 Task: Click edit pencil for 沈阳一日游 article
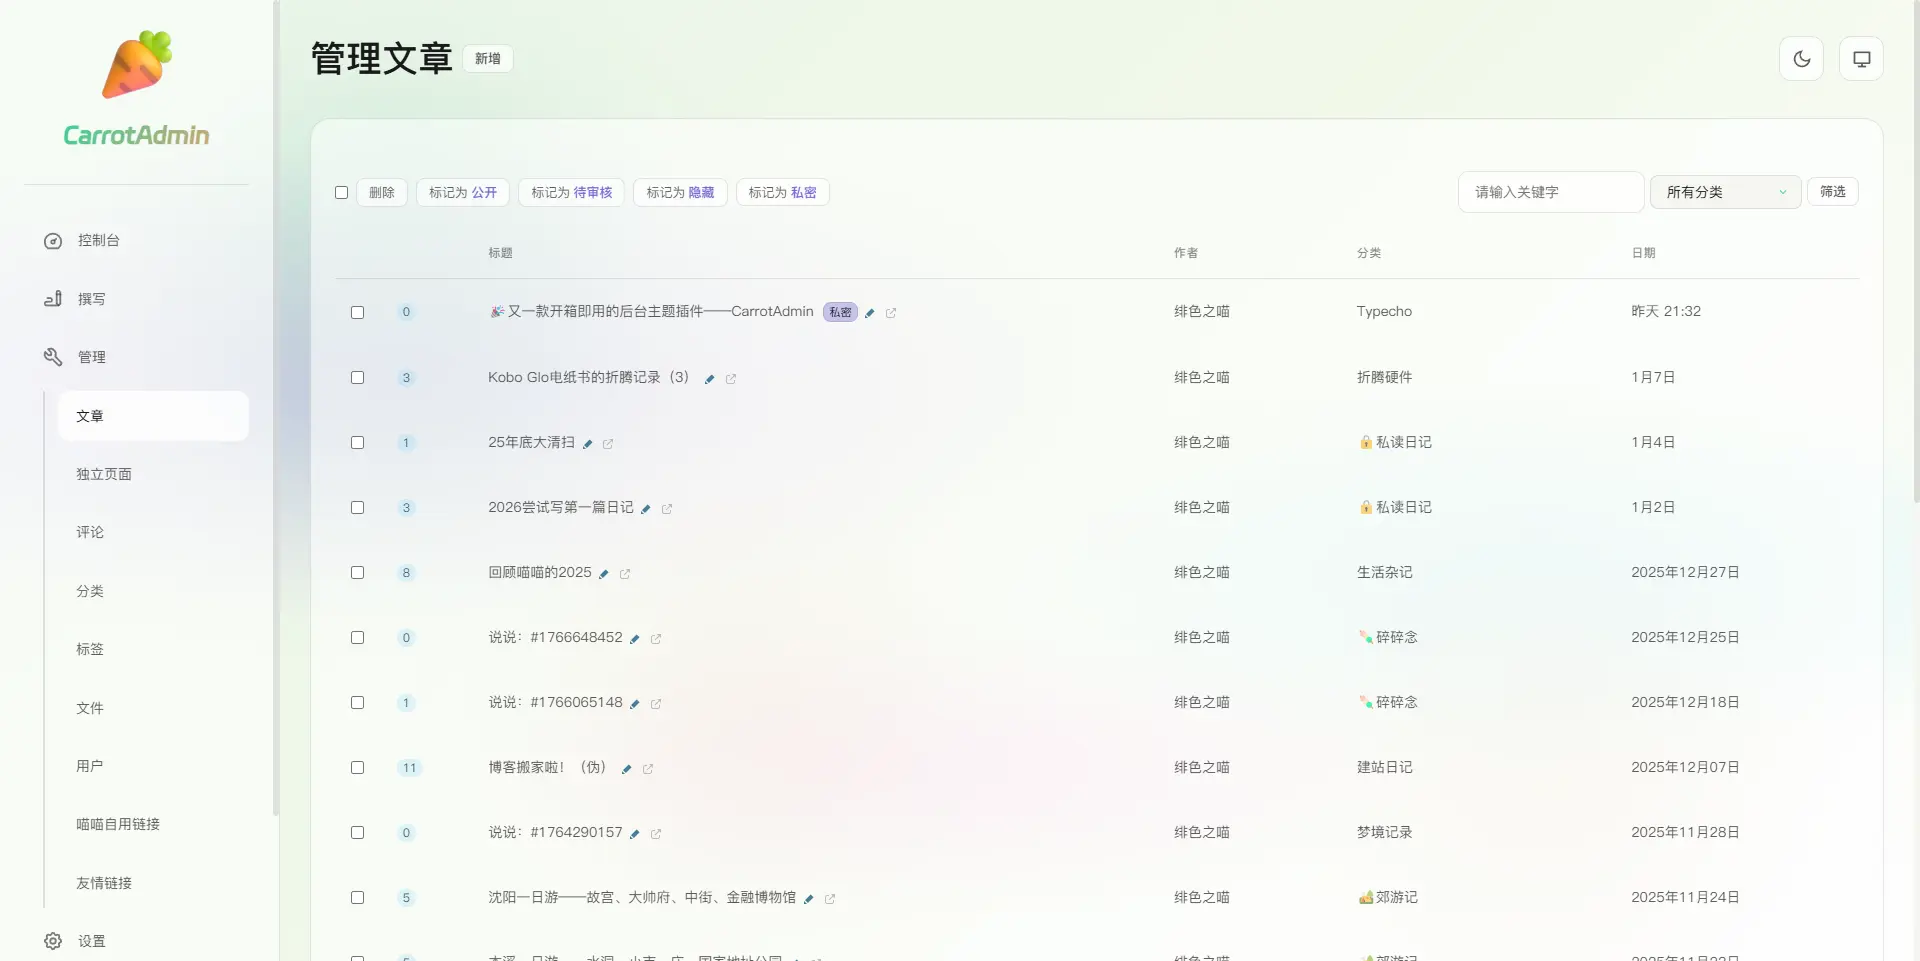[x=808, y=899]
